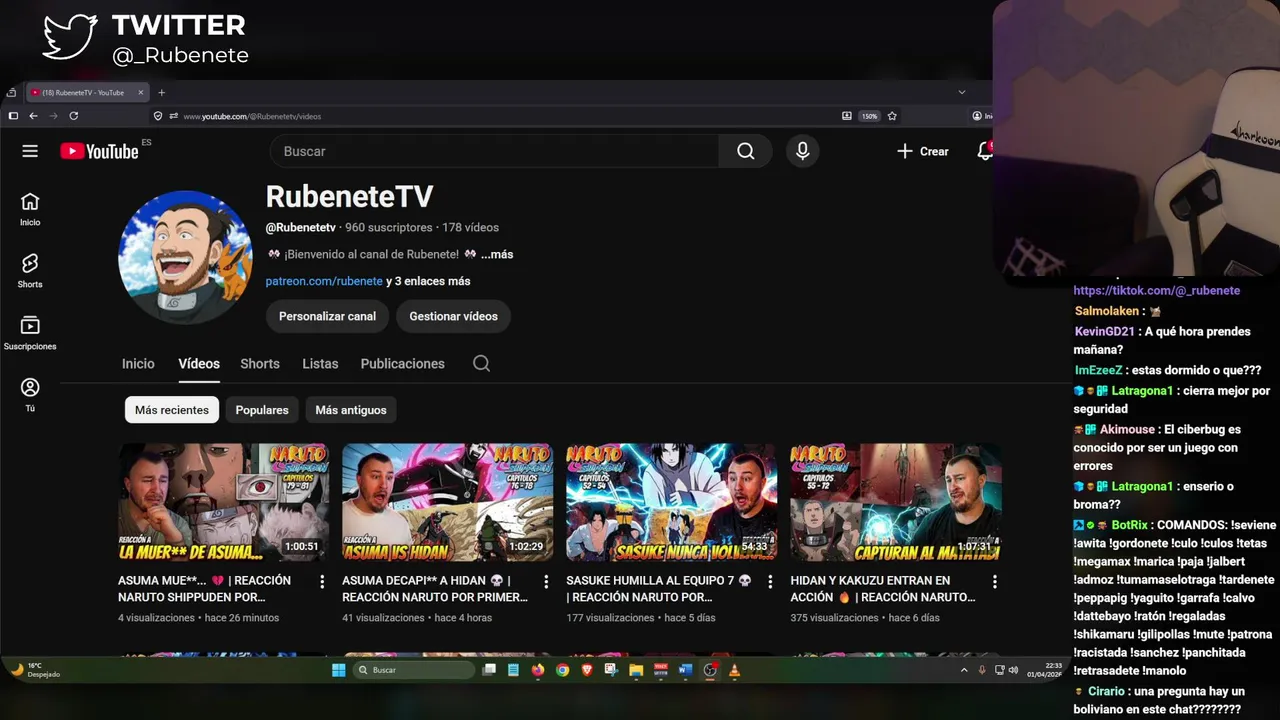Open the SASUKE NUNCA VOLVERÁ thumbnail
Viewport: 1280px width, 720px height.
point(671,502)
